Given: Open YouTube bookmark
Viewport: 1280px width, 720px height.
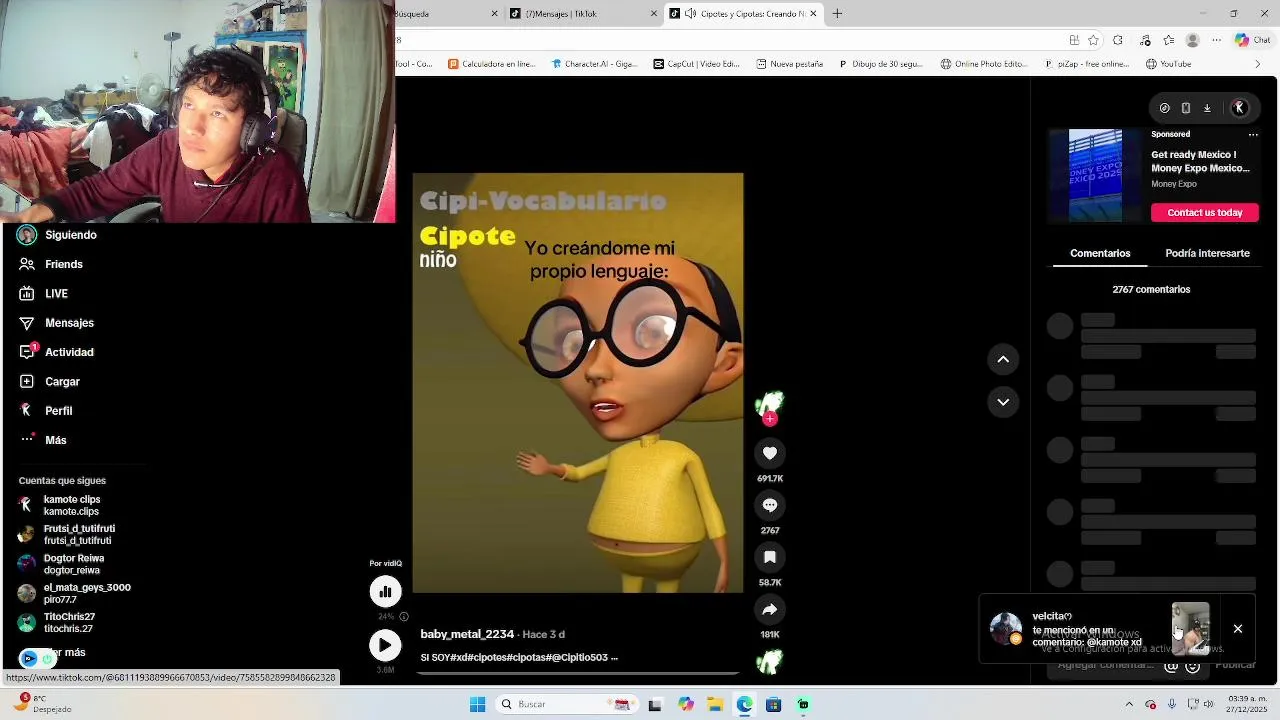Looking at the screenshot, I should pyautogui.click(x=1168, y=64).
